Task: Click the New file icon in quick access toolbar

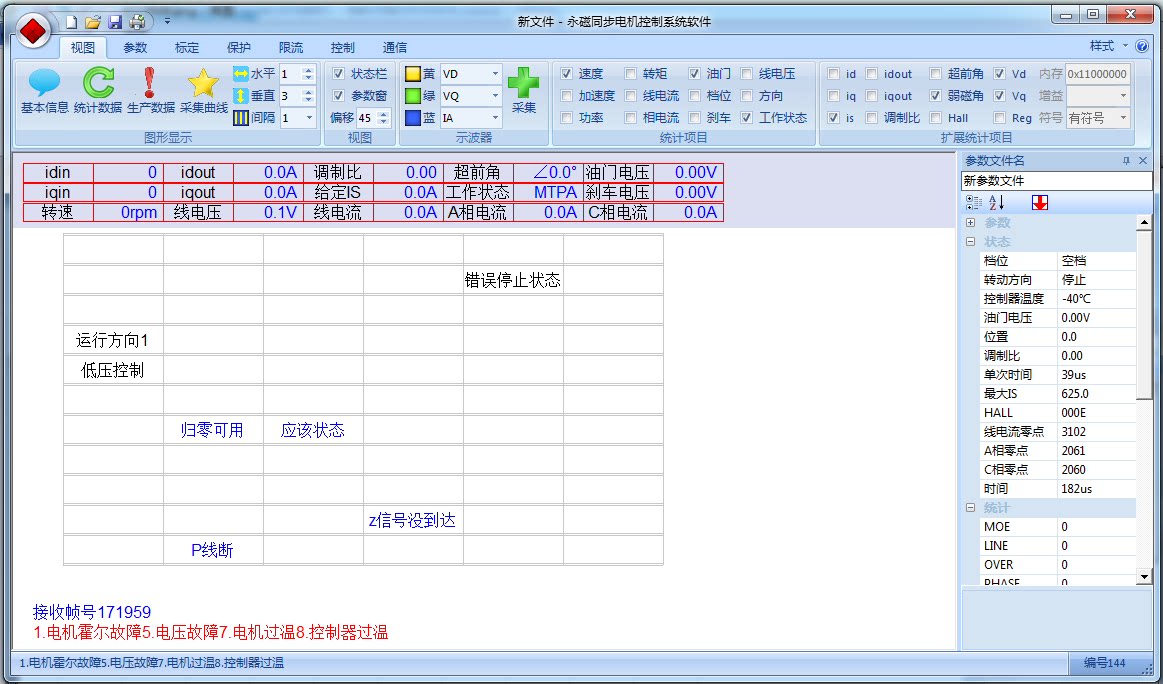Action: click(x=71, y=22)
